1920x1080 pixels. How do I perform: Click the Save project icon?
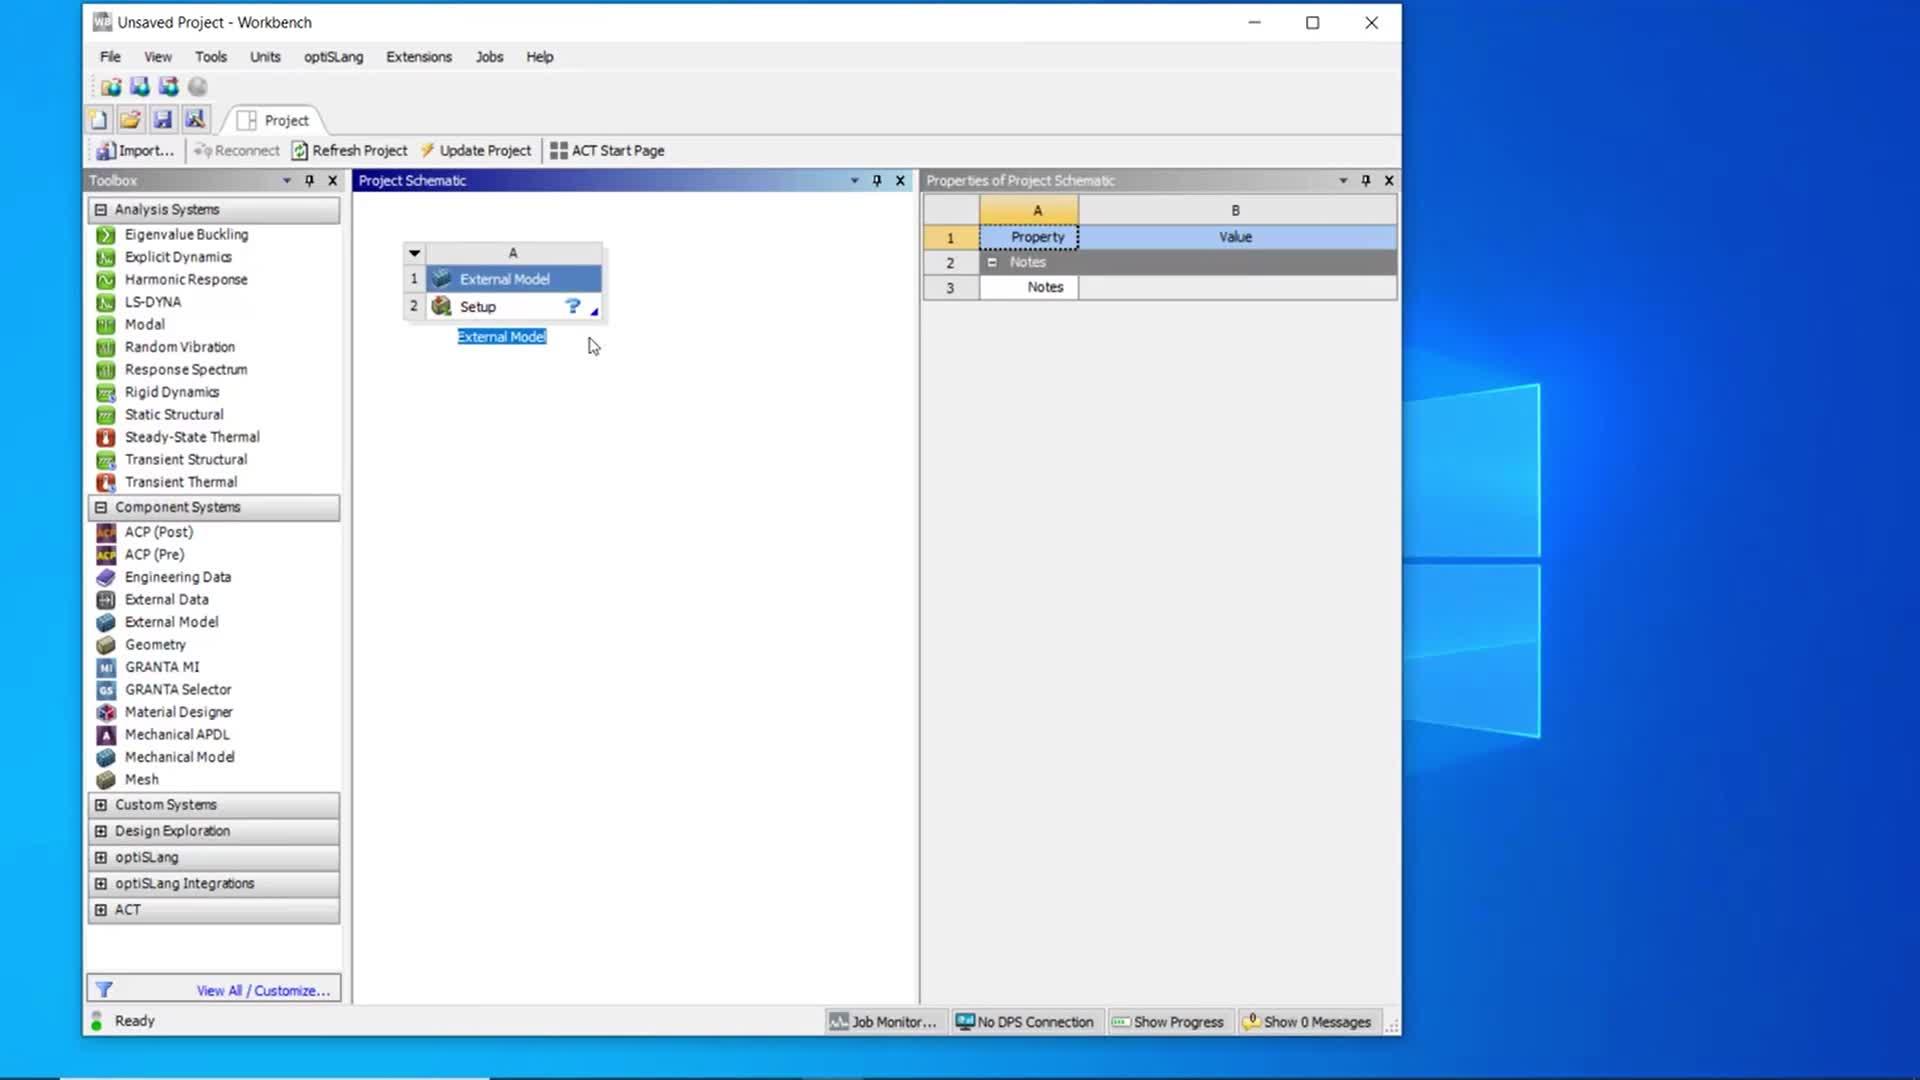pos(163,120)
